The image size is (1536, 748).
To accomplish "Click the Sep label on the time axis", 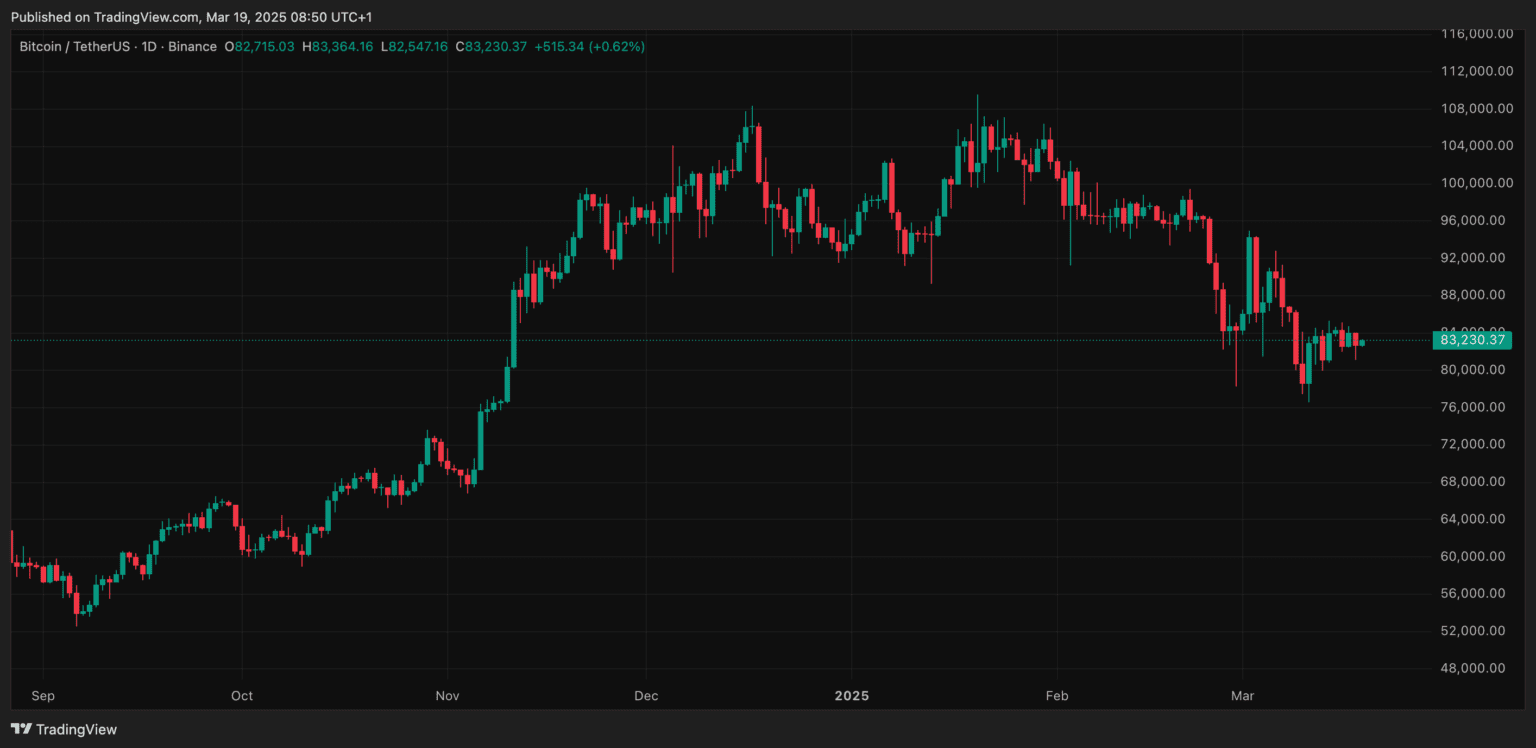I will pos(43,696).
